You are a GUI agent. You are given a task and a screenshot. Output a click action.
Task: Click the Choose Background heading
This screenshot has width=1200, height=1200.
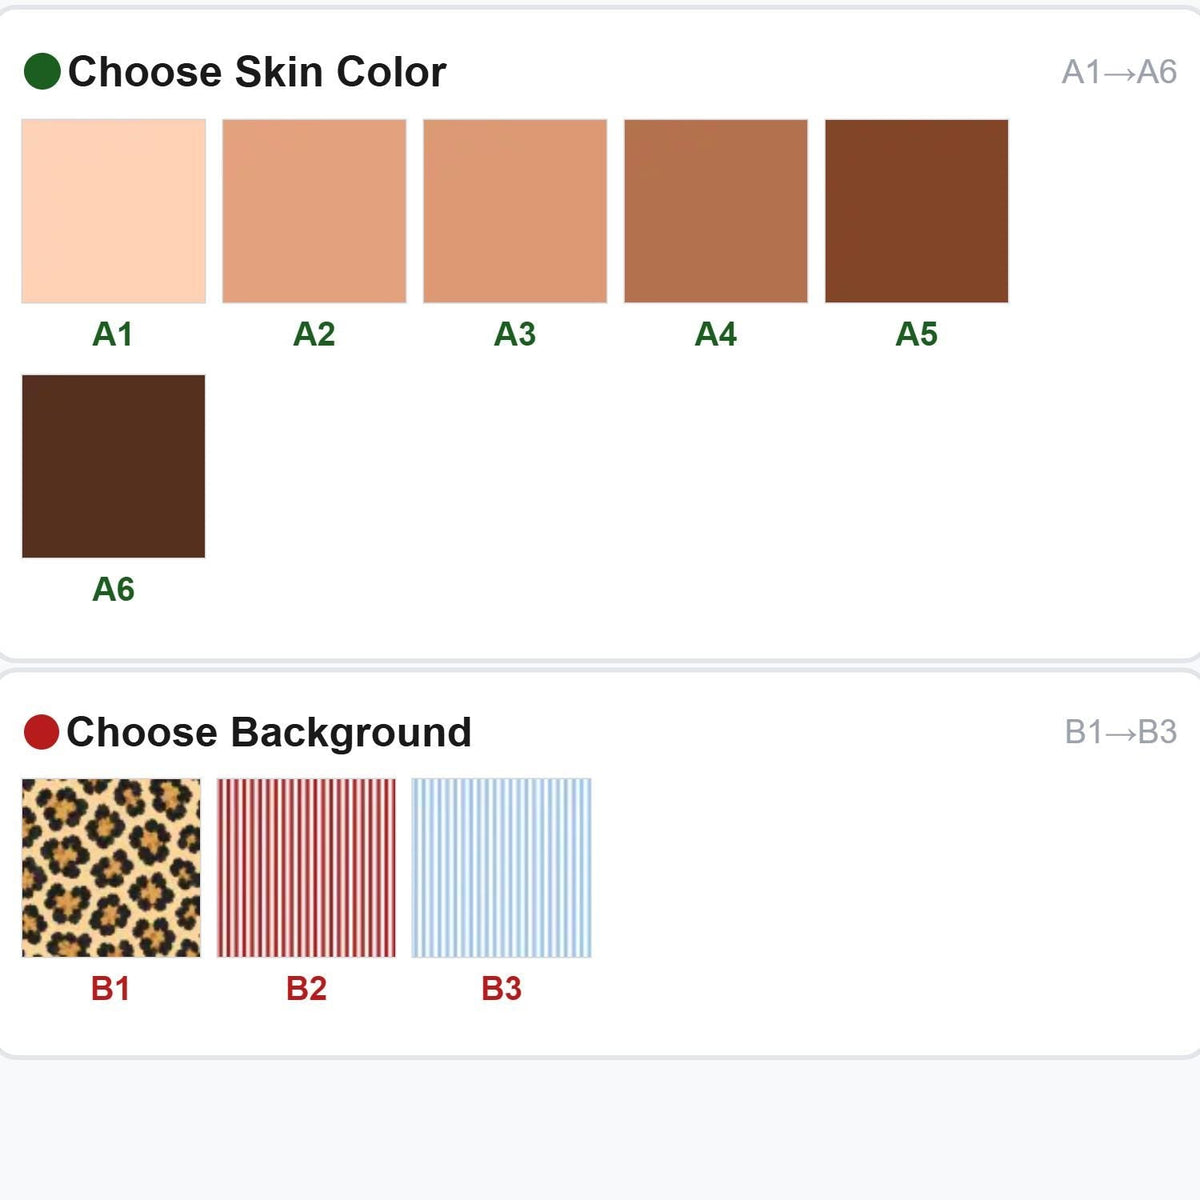pyautogui.click(x=269, y=732)
